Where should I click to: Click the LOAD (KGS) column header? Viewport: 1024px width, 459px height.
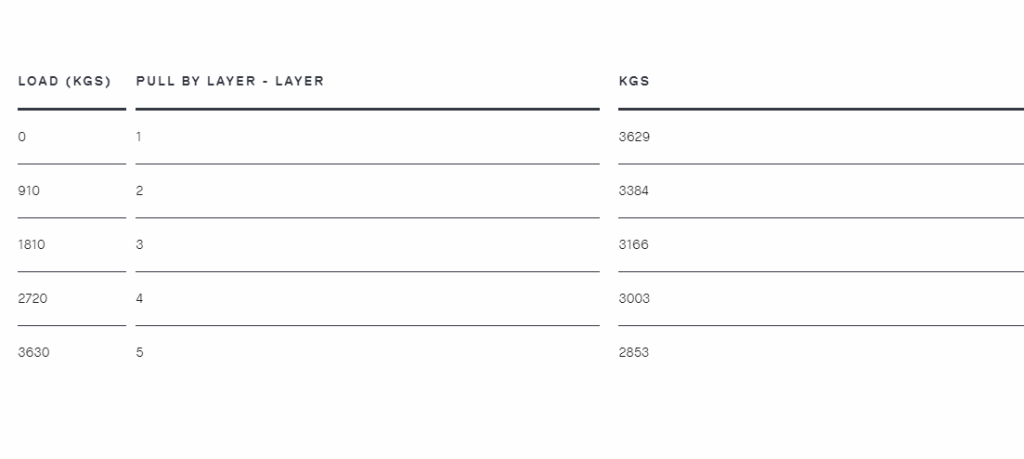coord(65,81)
